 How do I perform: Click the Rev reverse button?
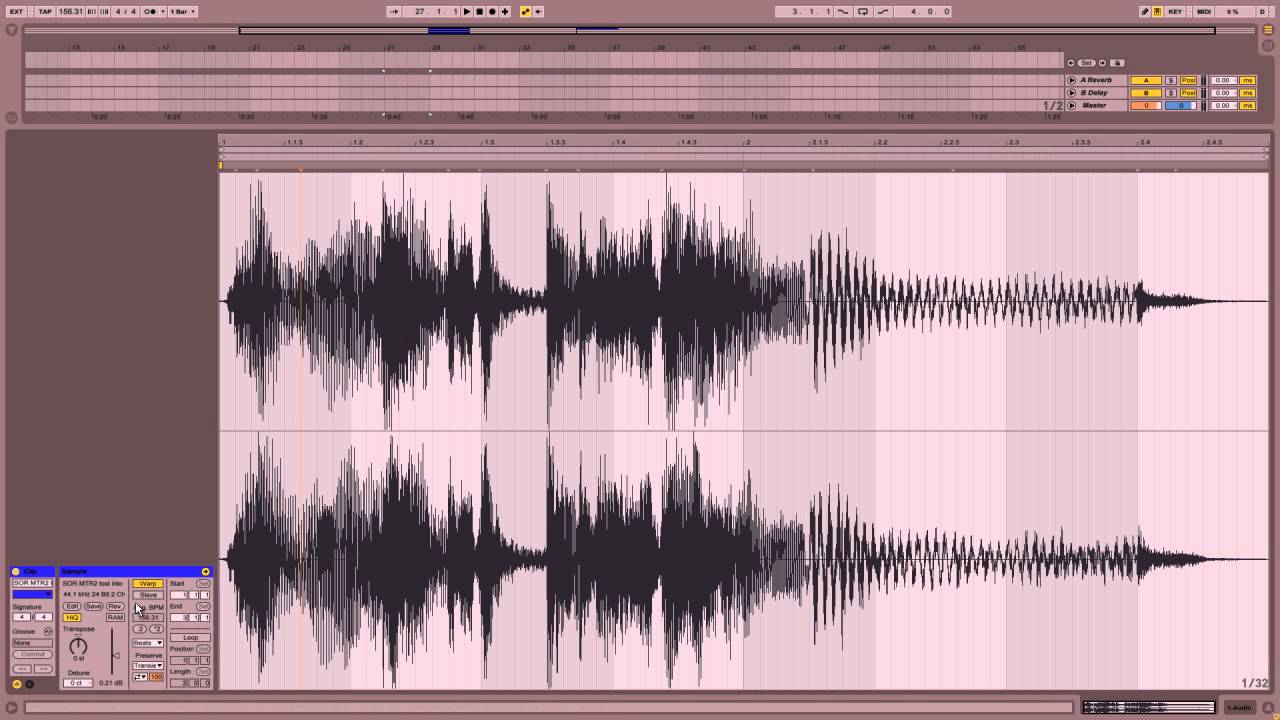coord(115,607)
